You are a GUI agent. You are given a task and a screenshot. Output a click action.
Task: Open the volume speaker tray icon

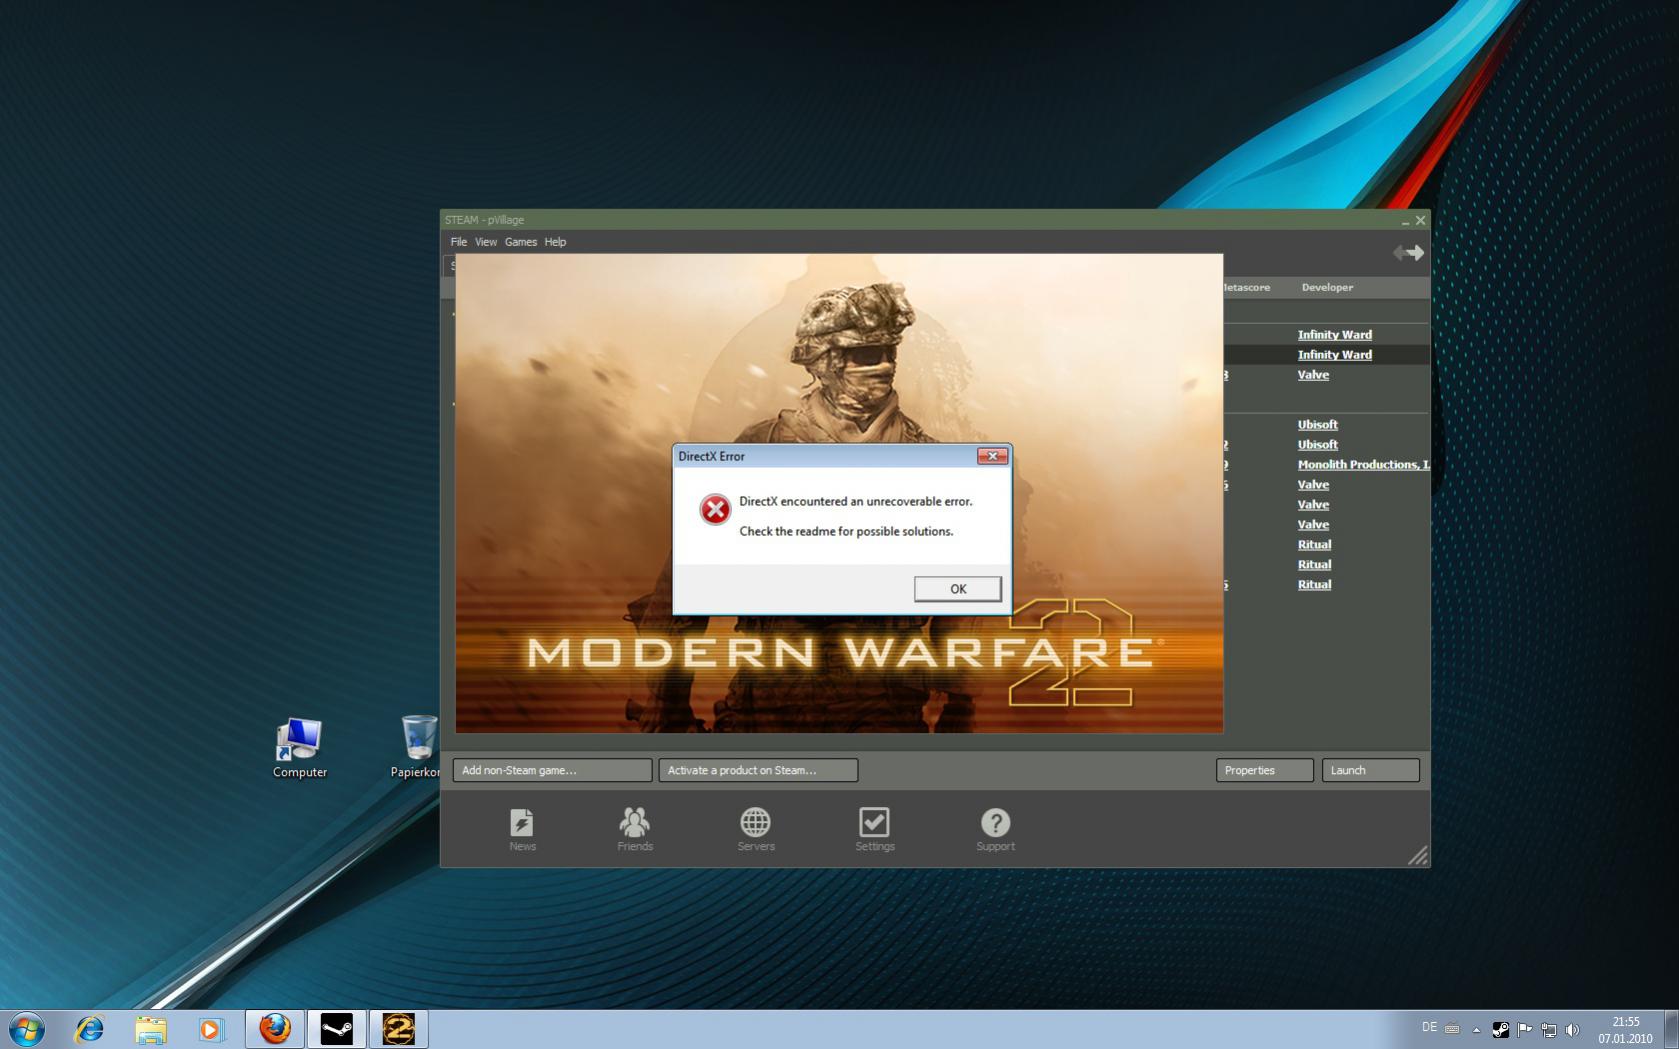click(x=1573, y=1029)
